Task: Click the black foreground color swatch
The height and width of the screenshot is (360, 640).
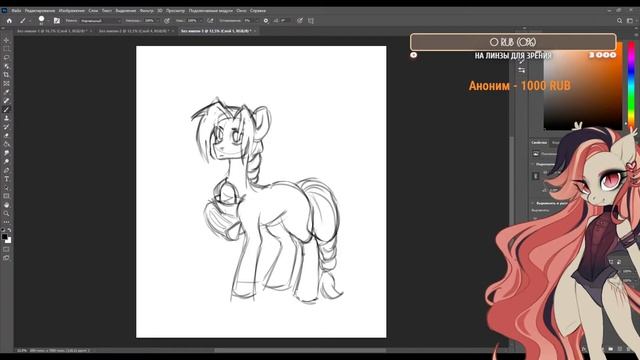Action: (x=4, y=236)
